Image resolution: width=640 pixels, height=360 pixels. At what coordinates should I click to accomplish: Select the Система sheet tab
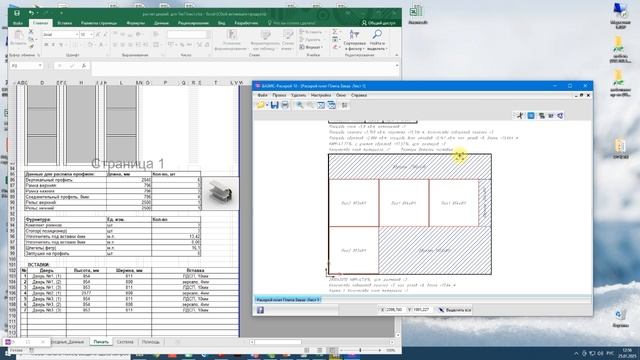125,342
